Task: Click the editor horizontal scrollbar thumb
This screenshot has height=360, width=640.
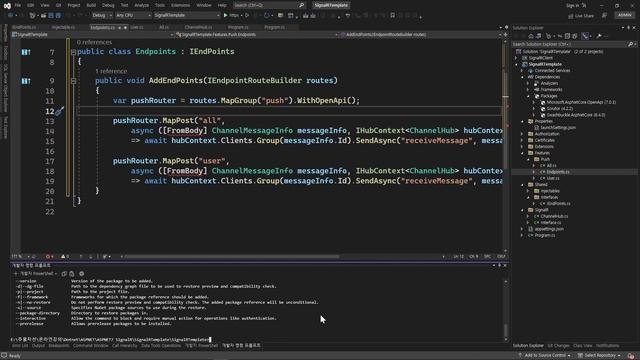Action: tap(232, 257)
